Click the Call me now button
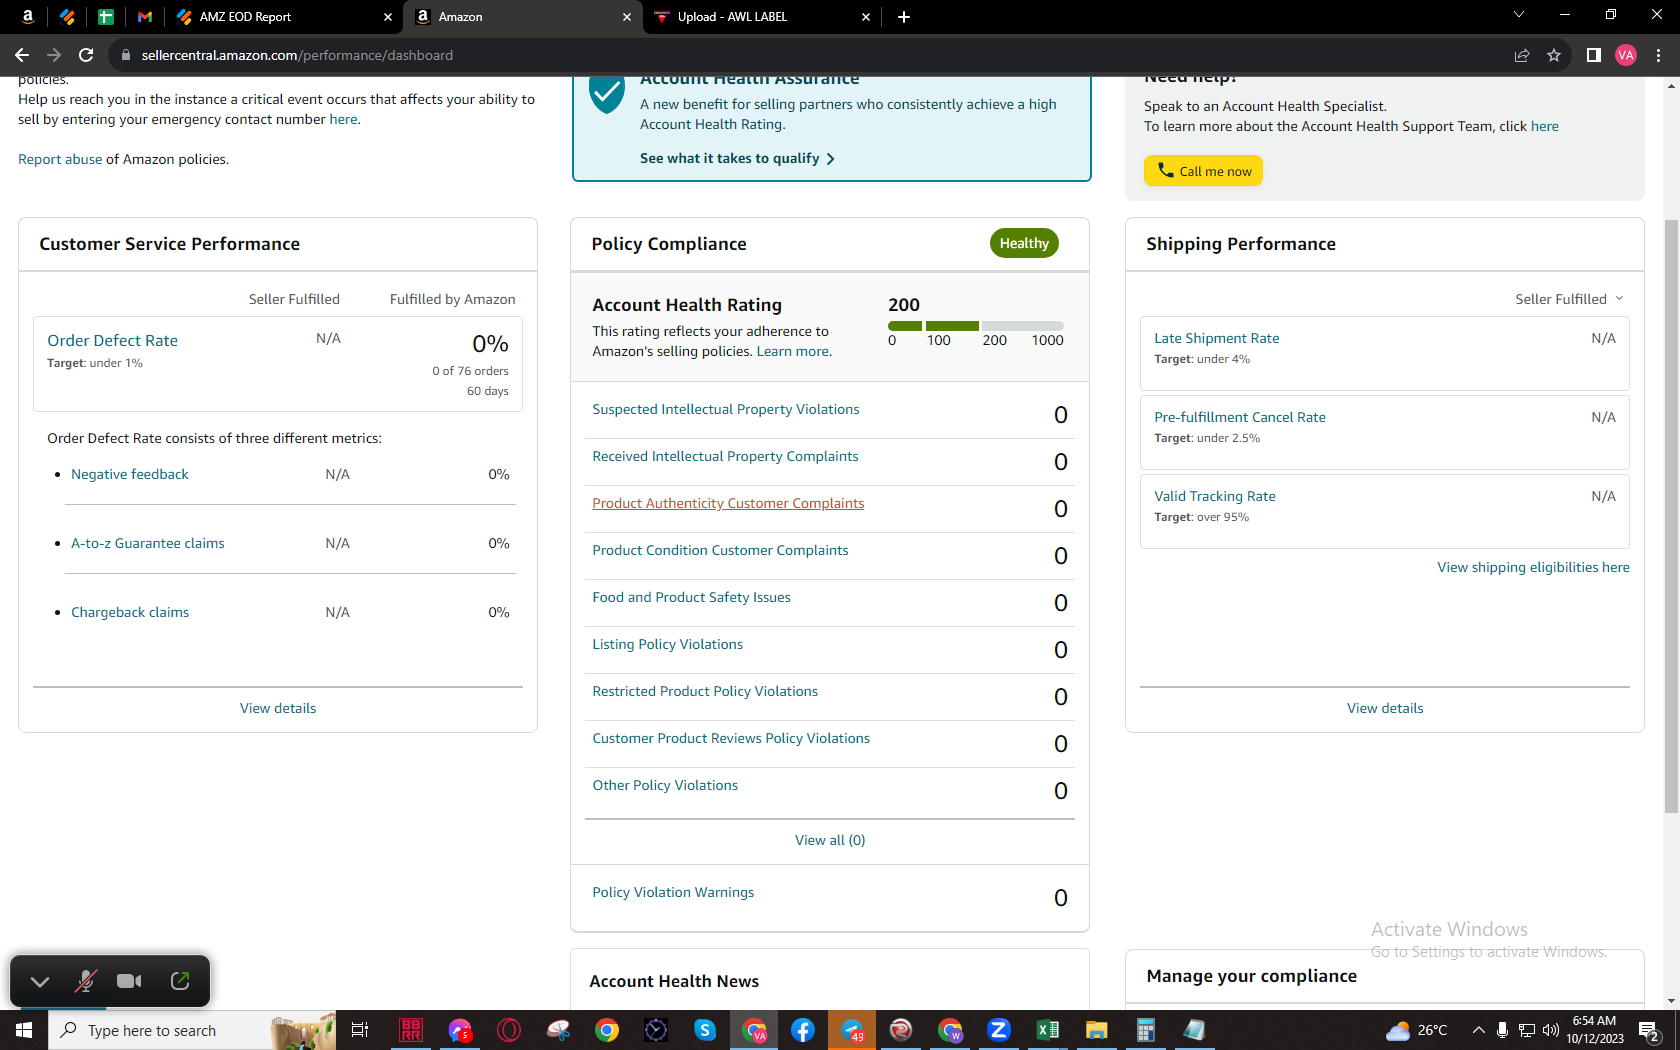The image size is (1680, 1050). 1203,171
